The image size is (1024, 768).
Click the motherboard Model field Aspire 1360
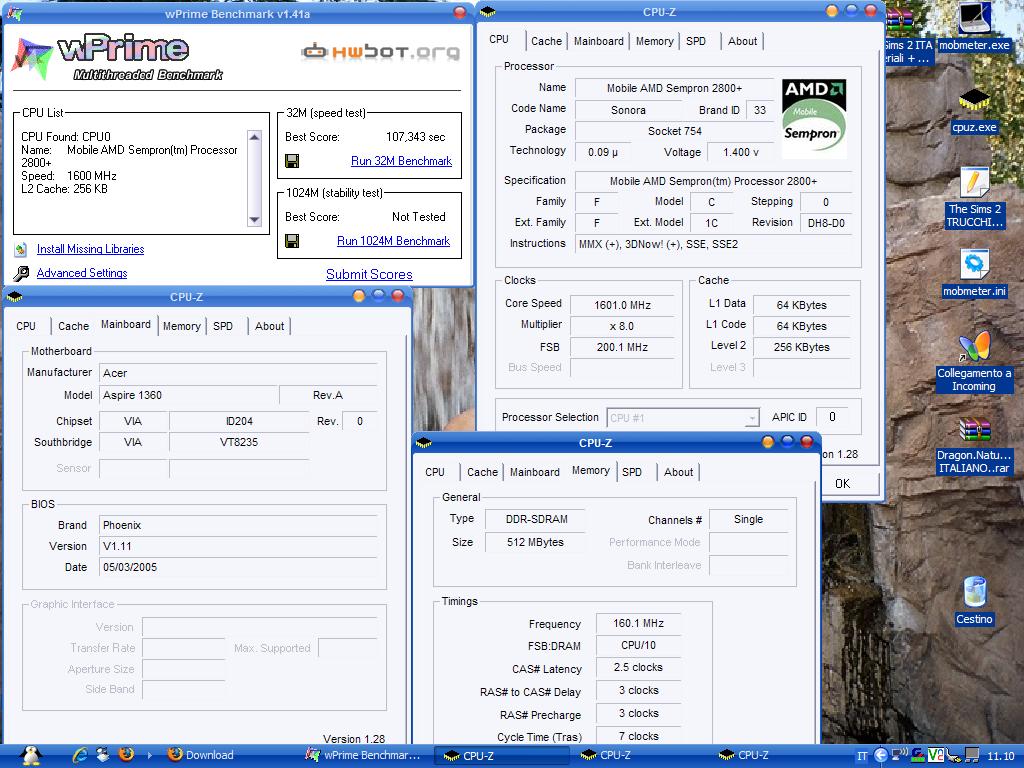click(189, 395)
